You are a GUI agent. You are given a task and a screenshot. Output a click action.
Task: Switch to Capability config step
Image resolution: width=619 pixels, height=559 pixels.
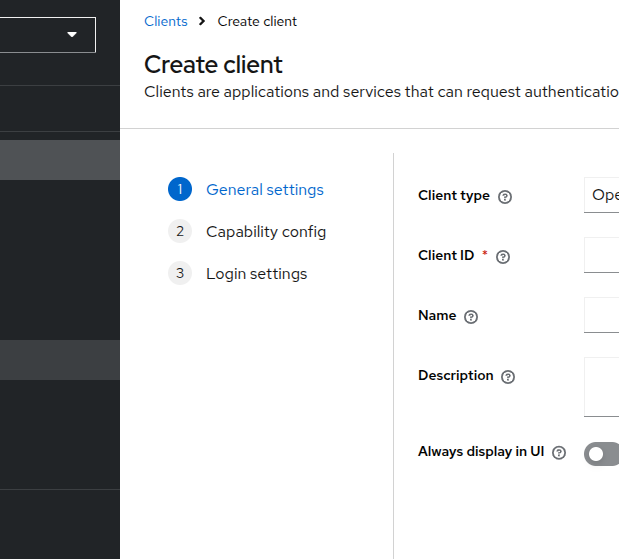click(266, 232)
